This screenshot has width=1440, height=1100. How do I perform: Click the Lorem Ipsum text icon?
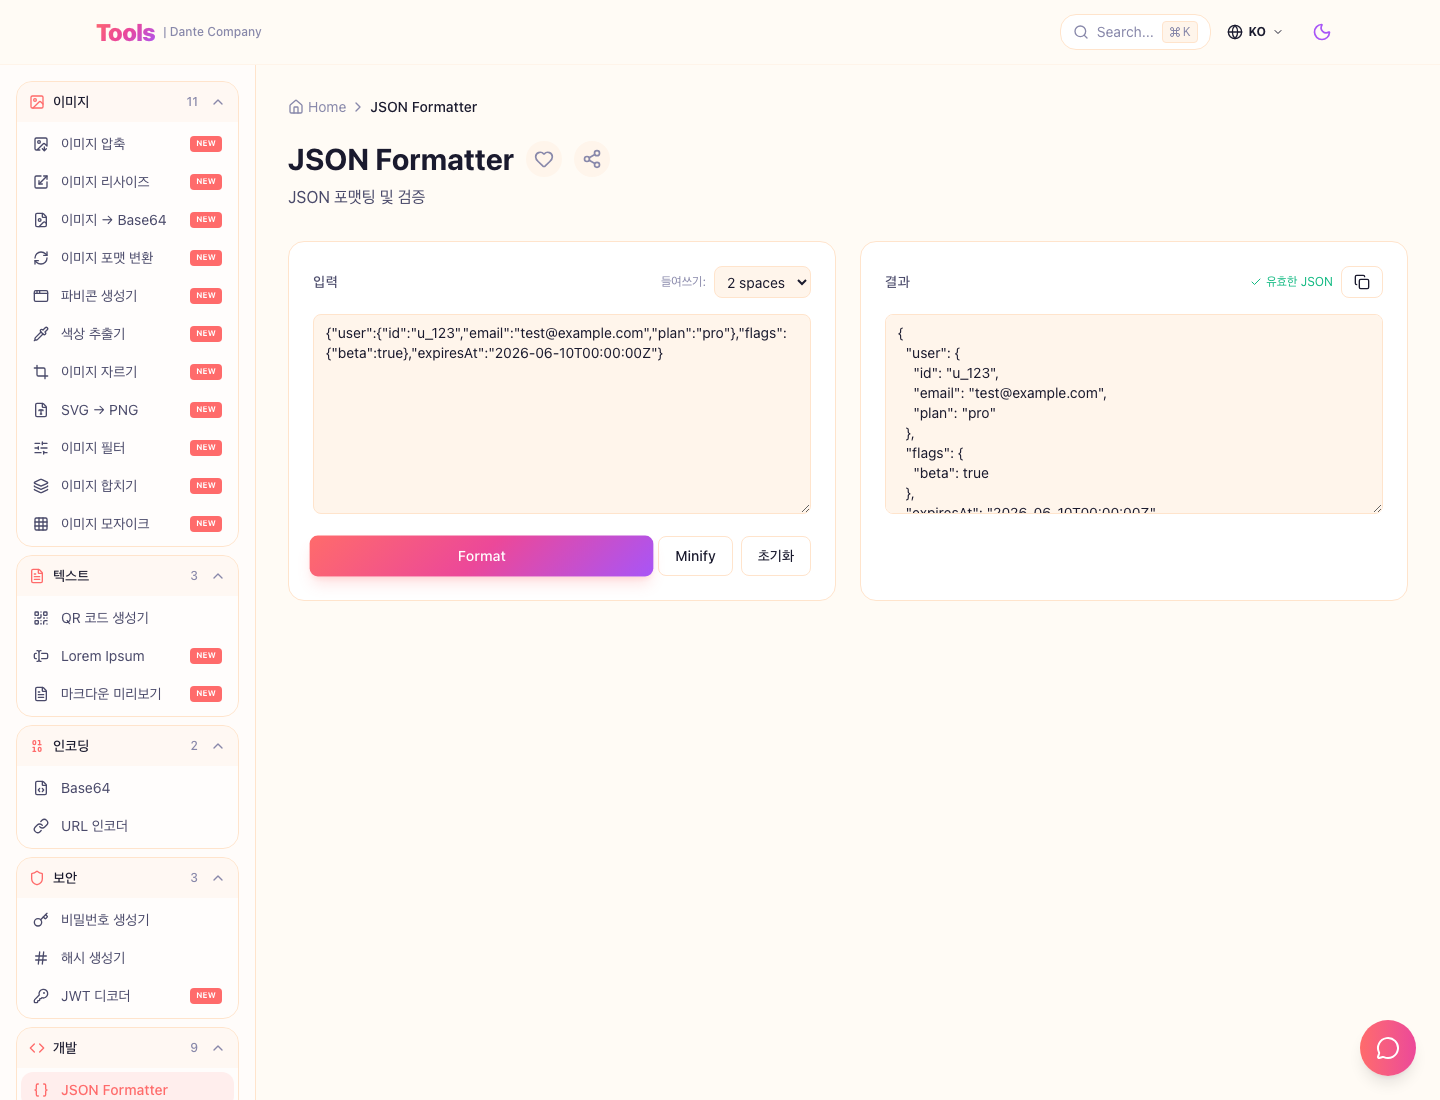(x=41, y=656)
